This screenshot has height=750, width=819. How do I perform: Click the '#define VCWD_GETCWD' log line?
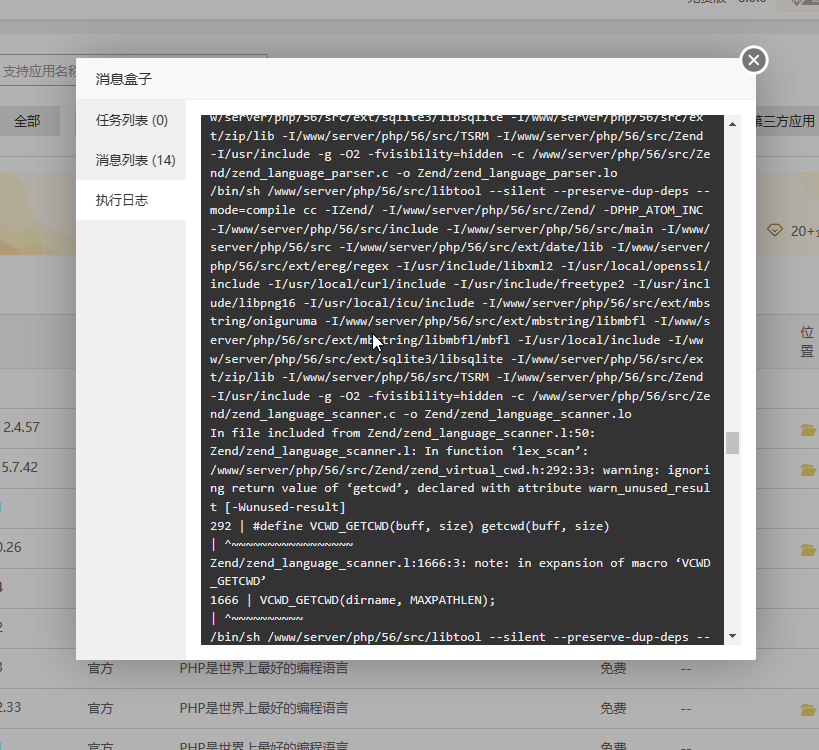tap(410, 526)
